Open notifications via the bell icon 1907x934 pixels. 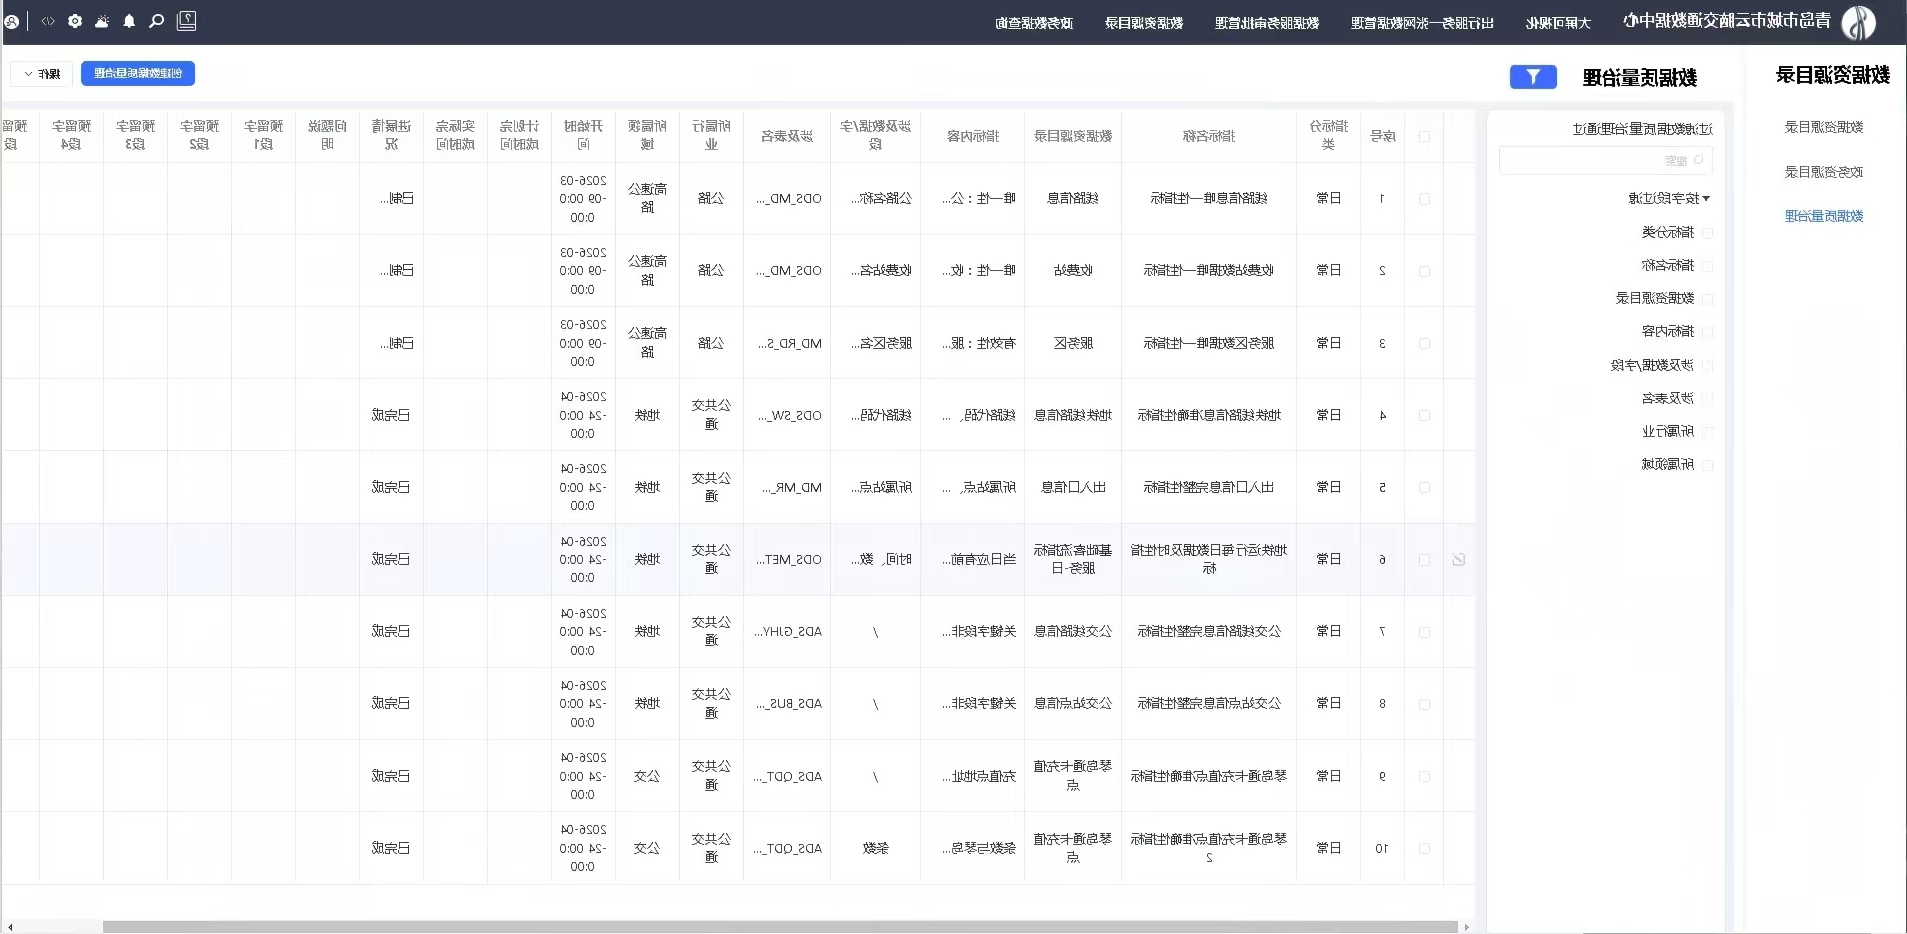point(129,21)
